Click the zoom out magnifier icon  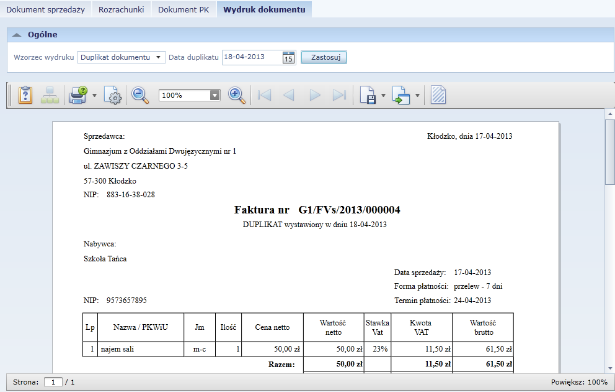140,95
